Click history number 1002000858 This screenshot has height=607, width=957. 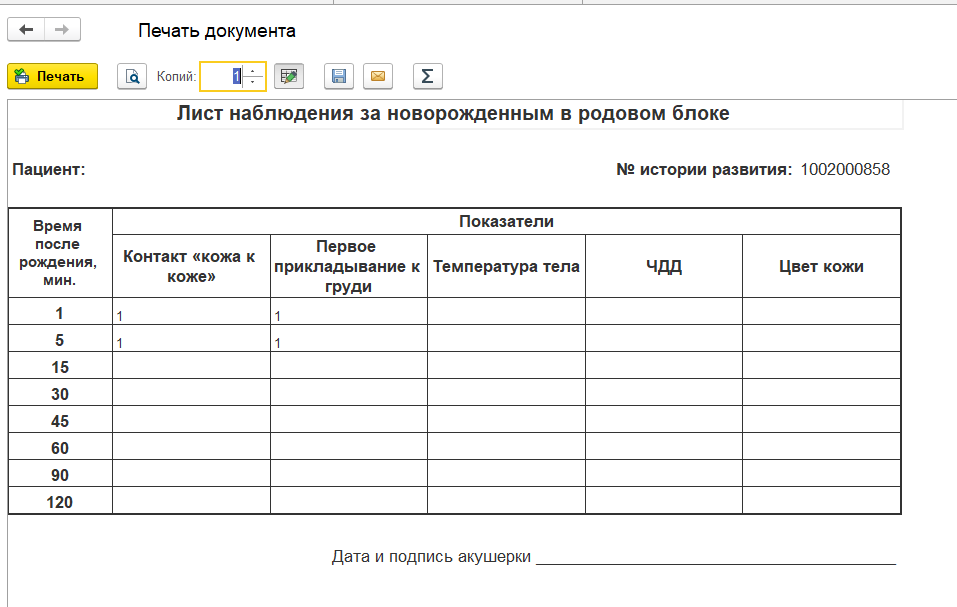[x=845, y=170]
